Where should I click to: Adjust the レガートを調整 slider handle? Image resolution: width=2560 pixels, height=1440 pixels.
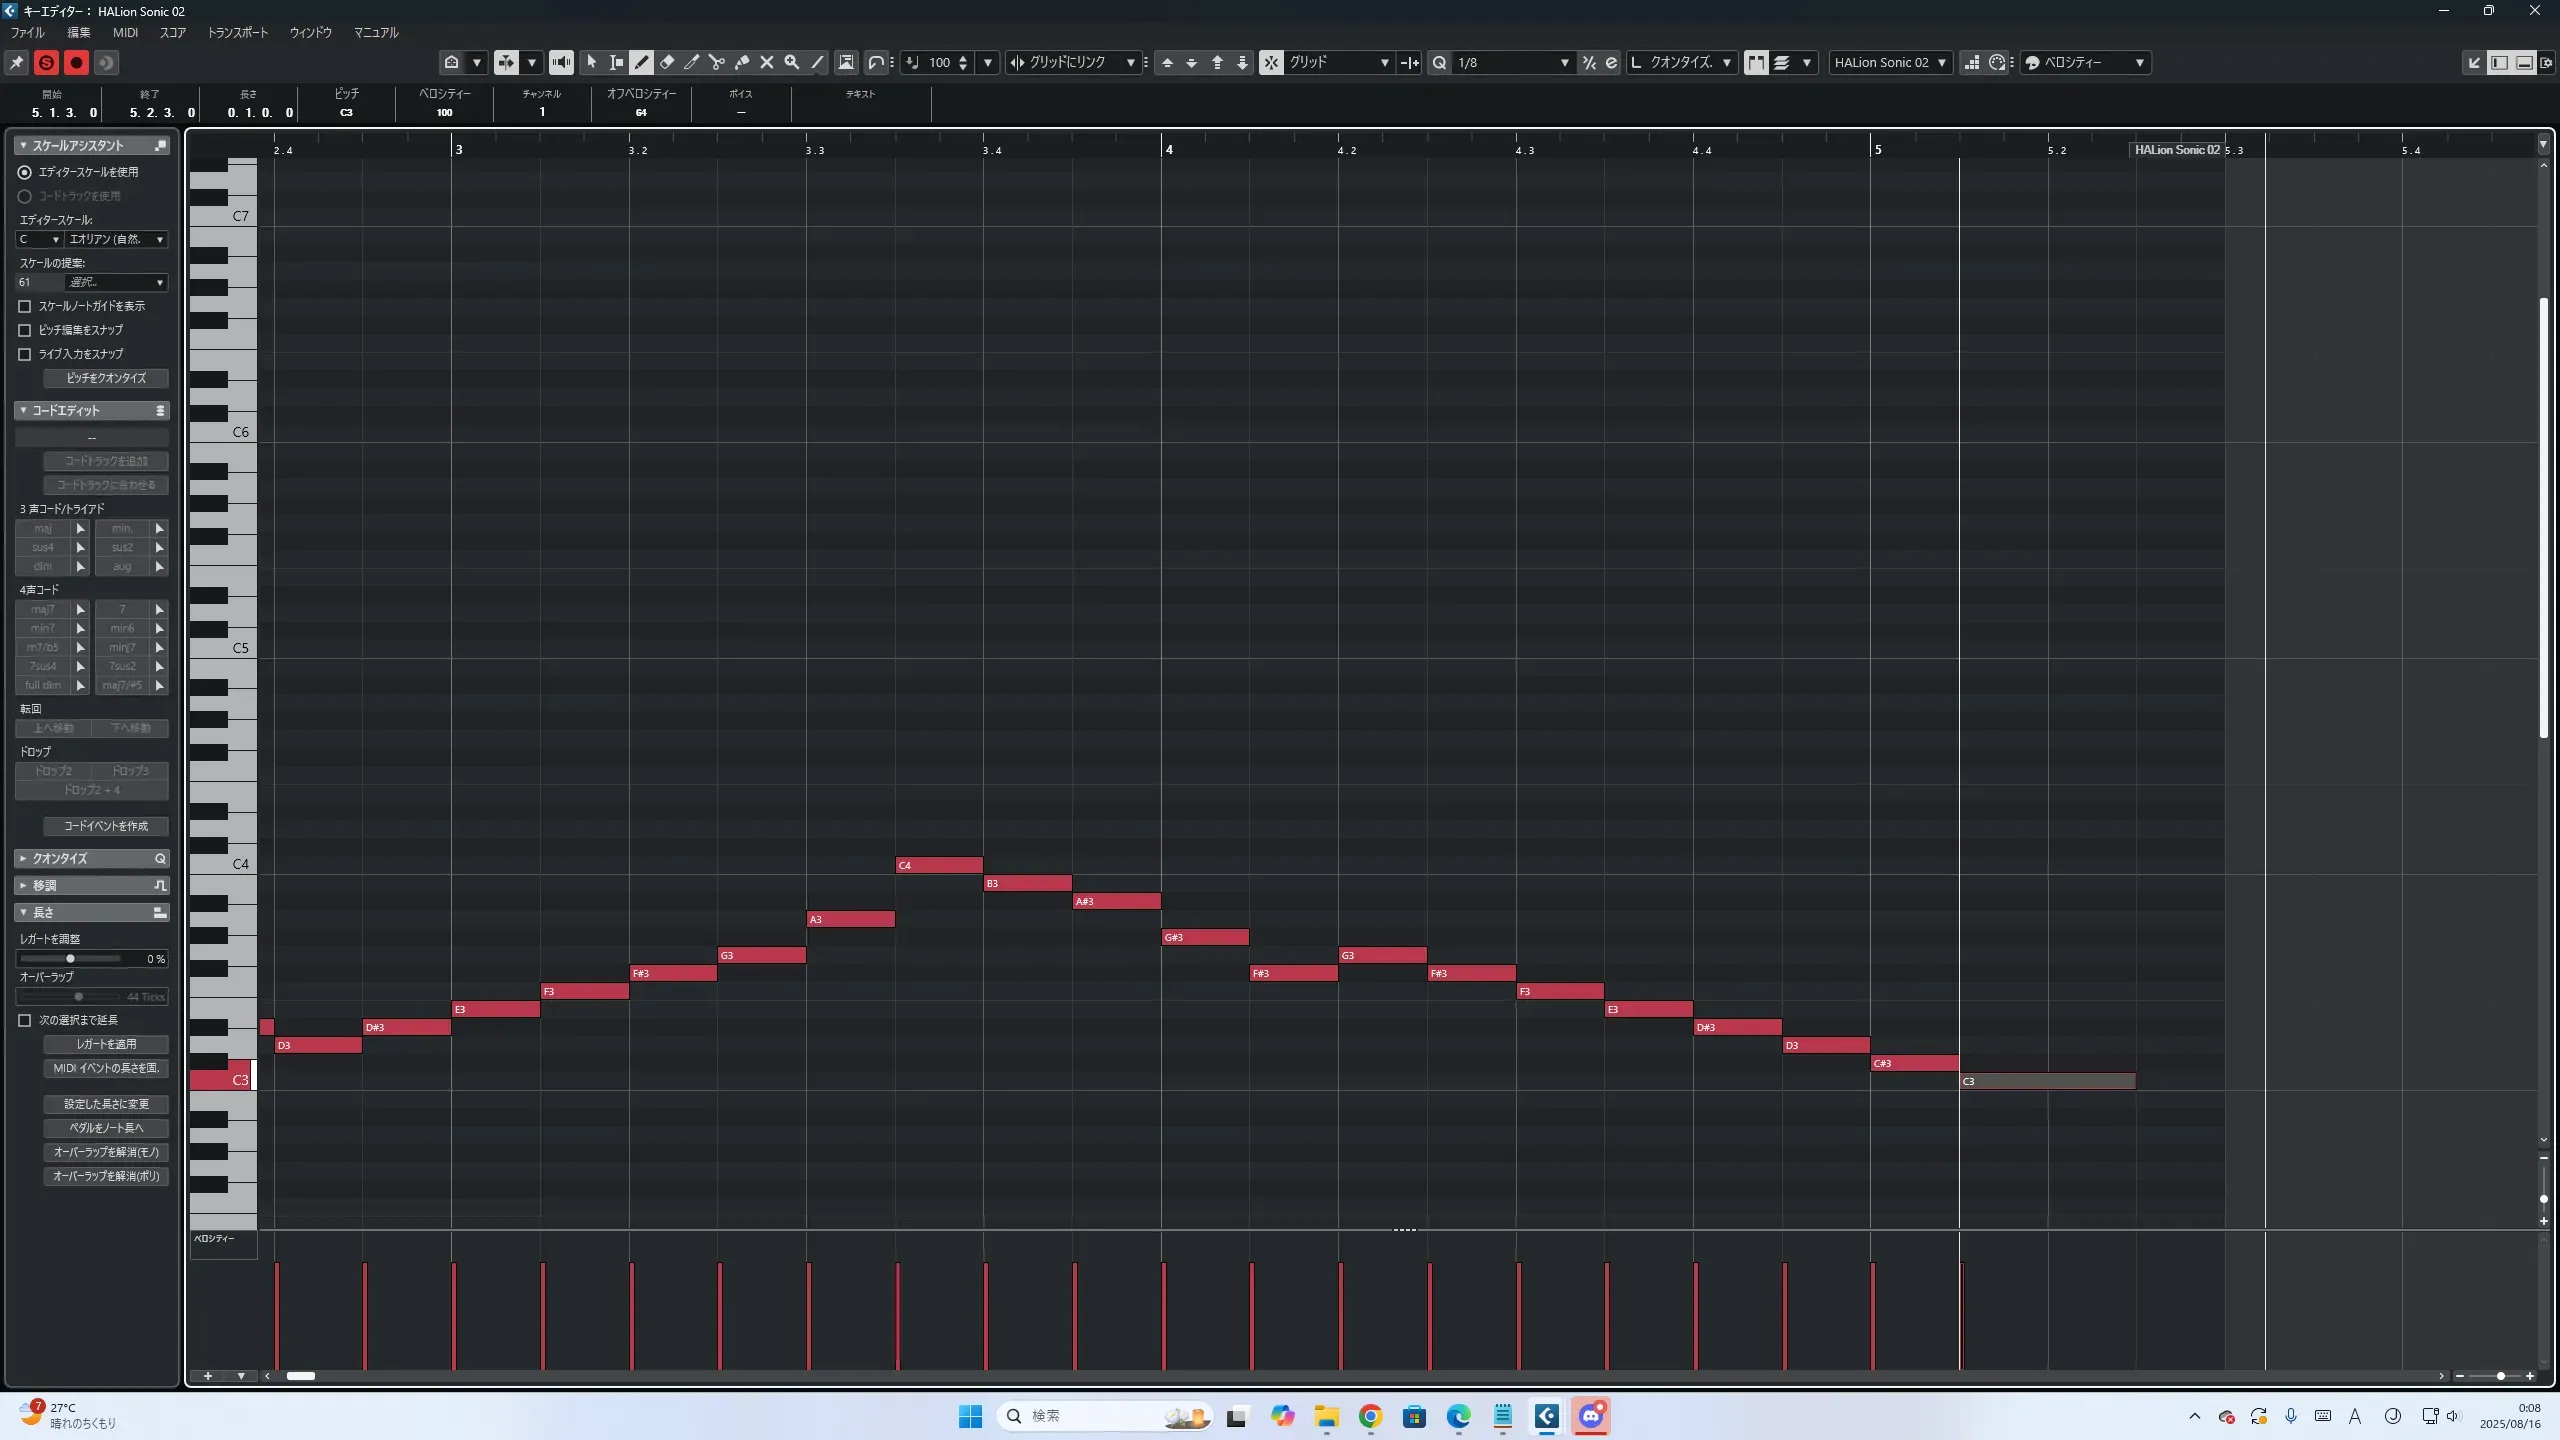(x=70, y=958)
